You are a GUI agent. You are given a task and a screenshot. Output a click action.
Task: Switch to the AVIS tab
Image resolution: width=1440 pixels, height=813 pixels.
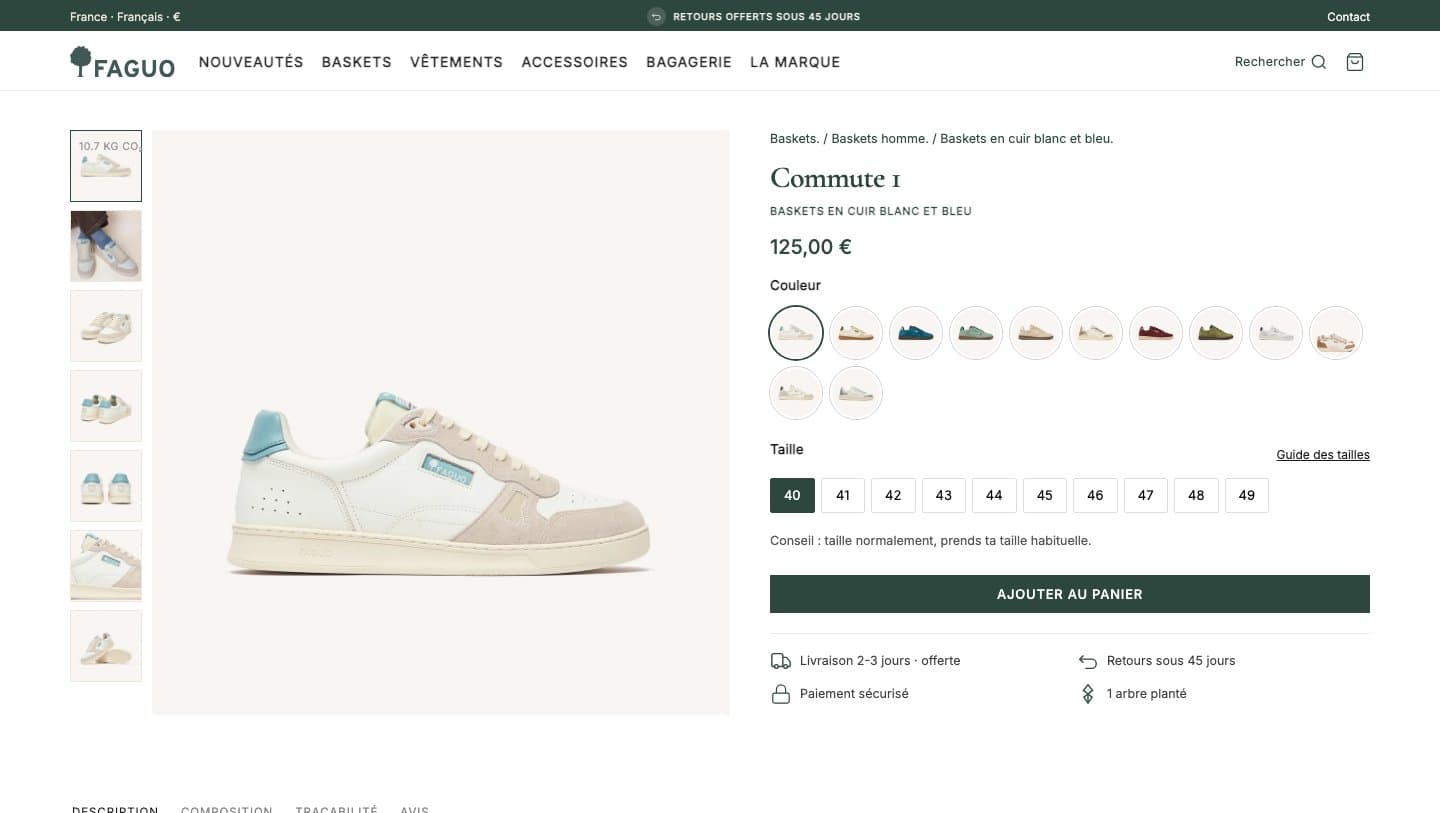point(414,809)
